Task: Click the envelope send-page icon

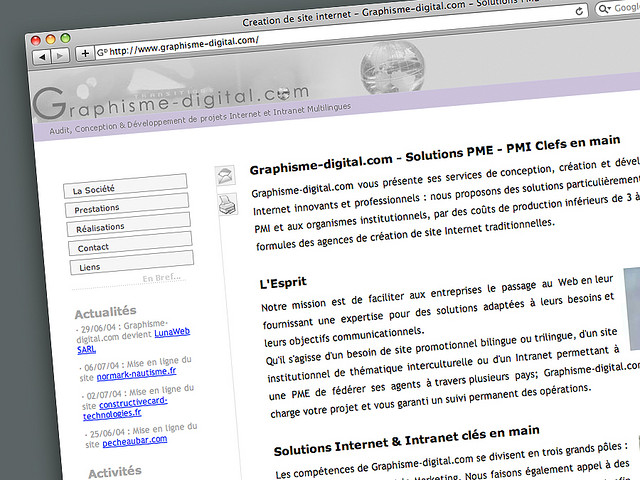Action: [225, 176]
